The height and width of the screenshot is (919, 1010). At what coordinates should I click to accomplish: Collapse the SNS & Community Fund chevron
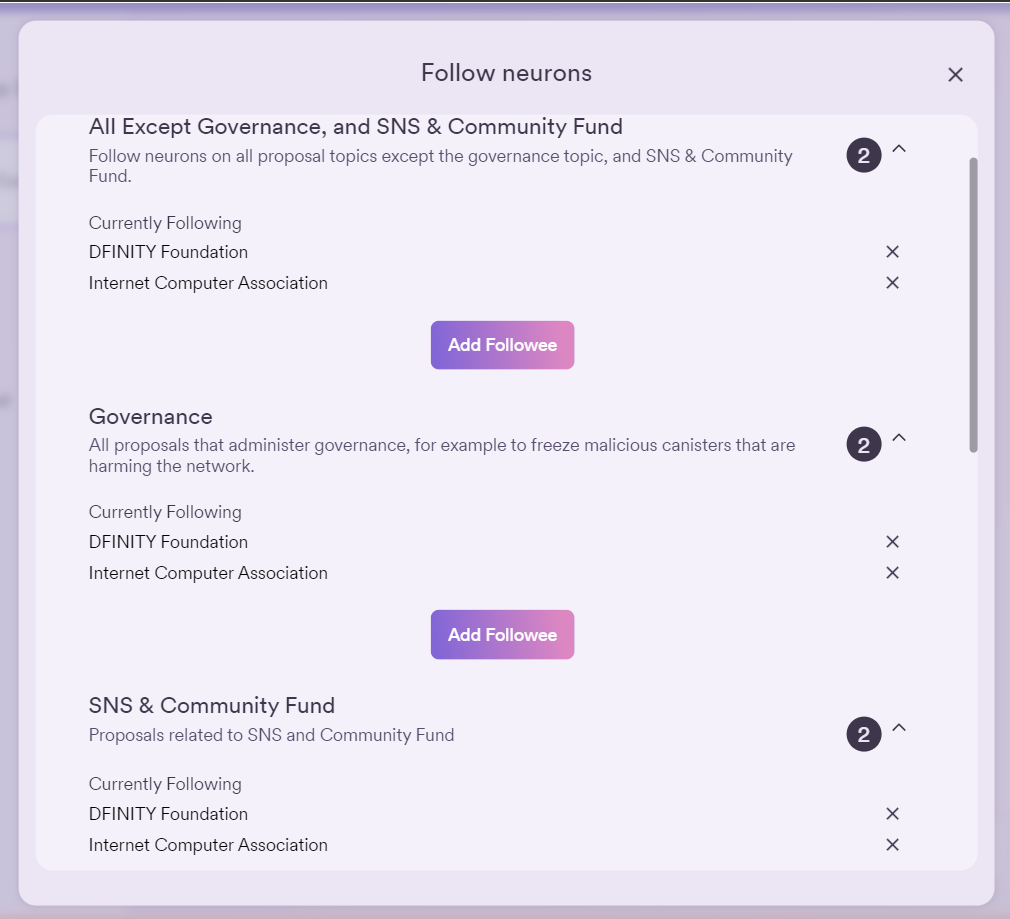pos(899,728)
